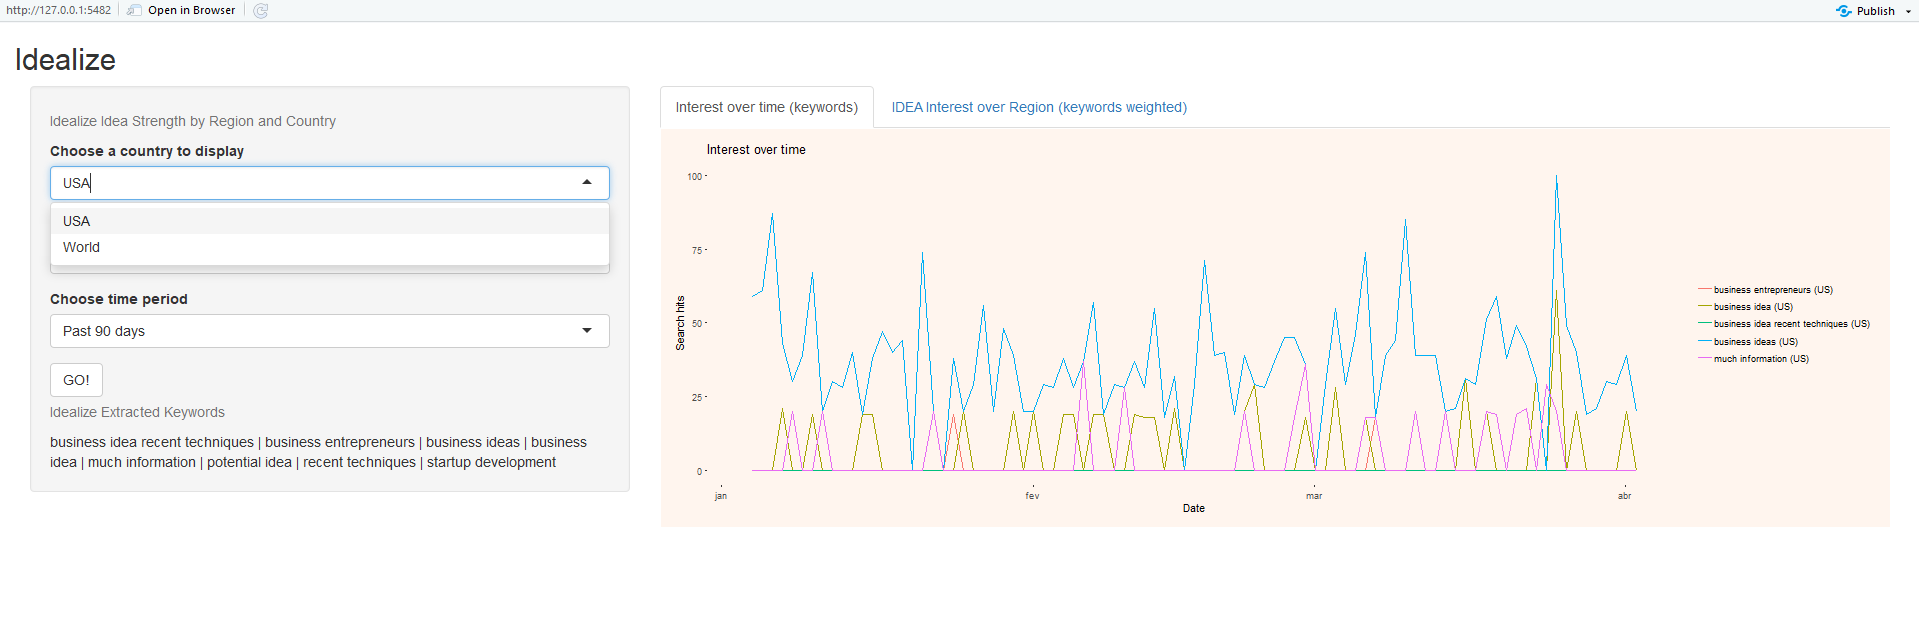Open IDEA Interest over Region tab

coord(1039,107)
